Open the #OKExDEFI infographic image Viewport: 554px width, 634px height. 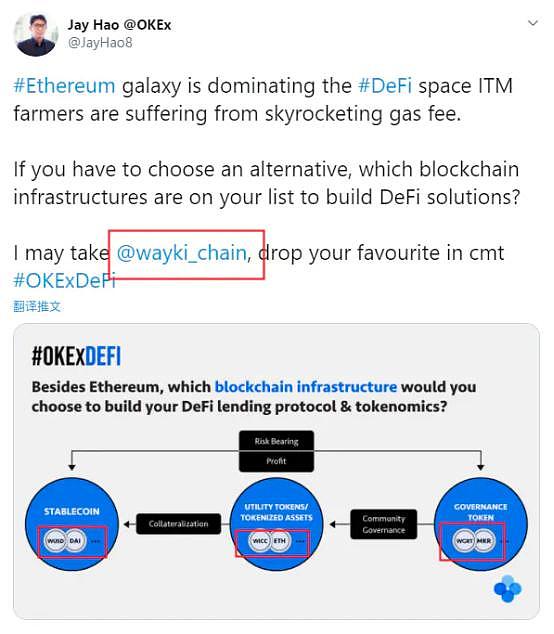point(276,471)
